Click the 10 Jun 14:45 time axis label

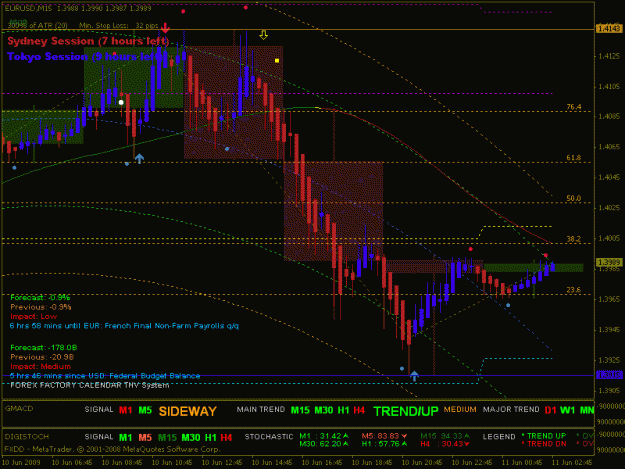point(273,463)
